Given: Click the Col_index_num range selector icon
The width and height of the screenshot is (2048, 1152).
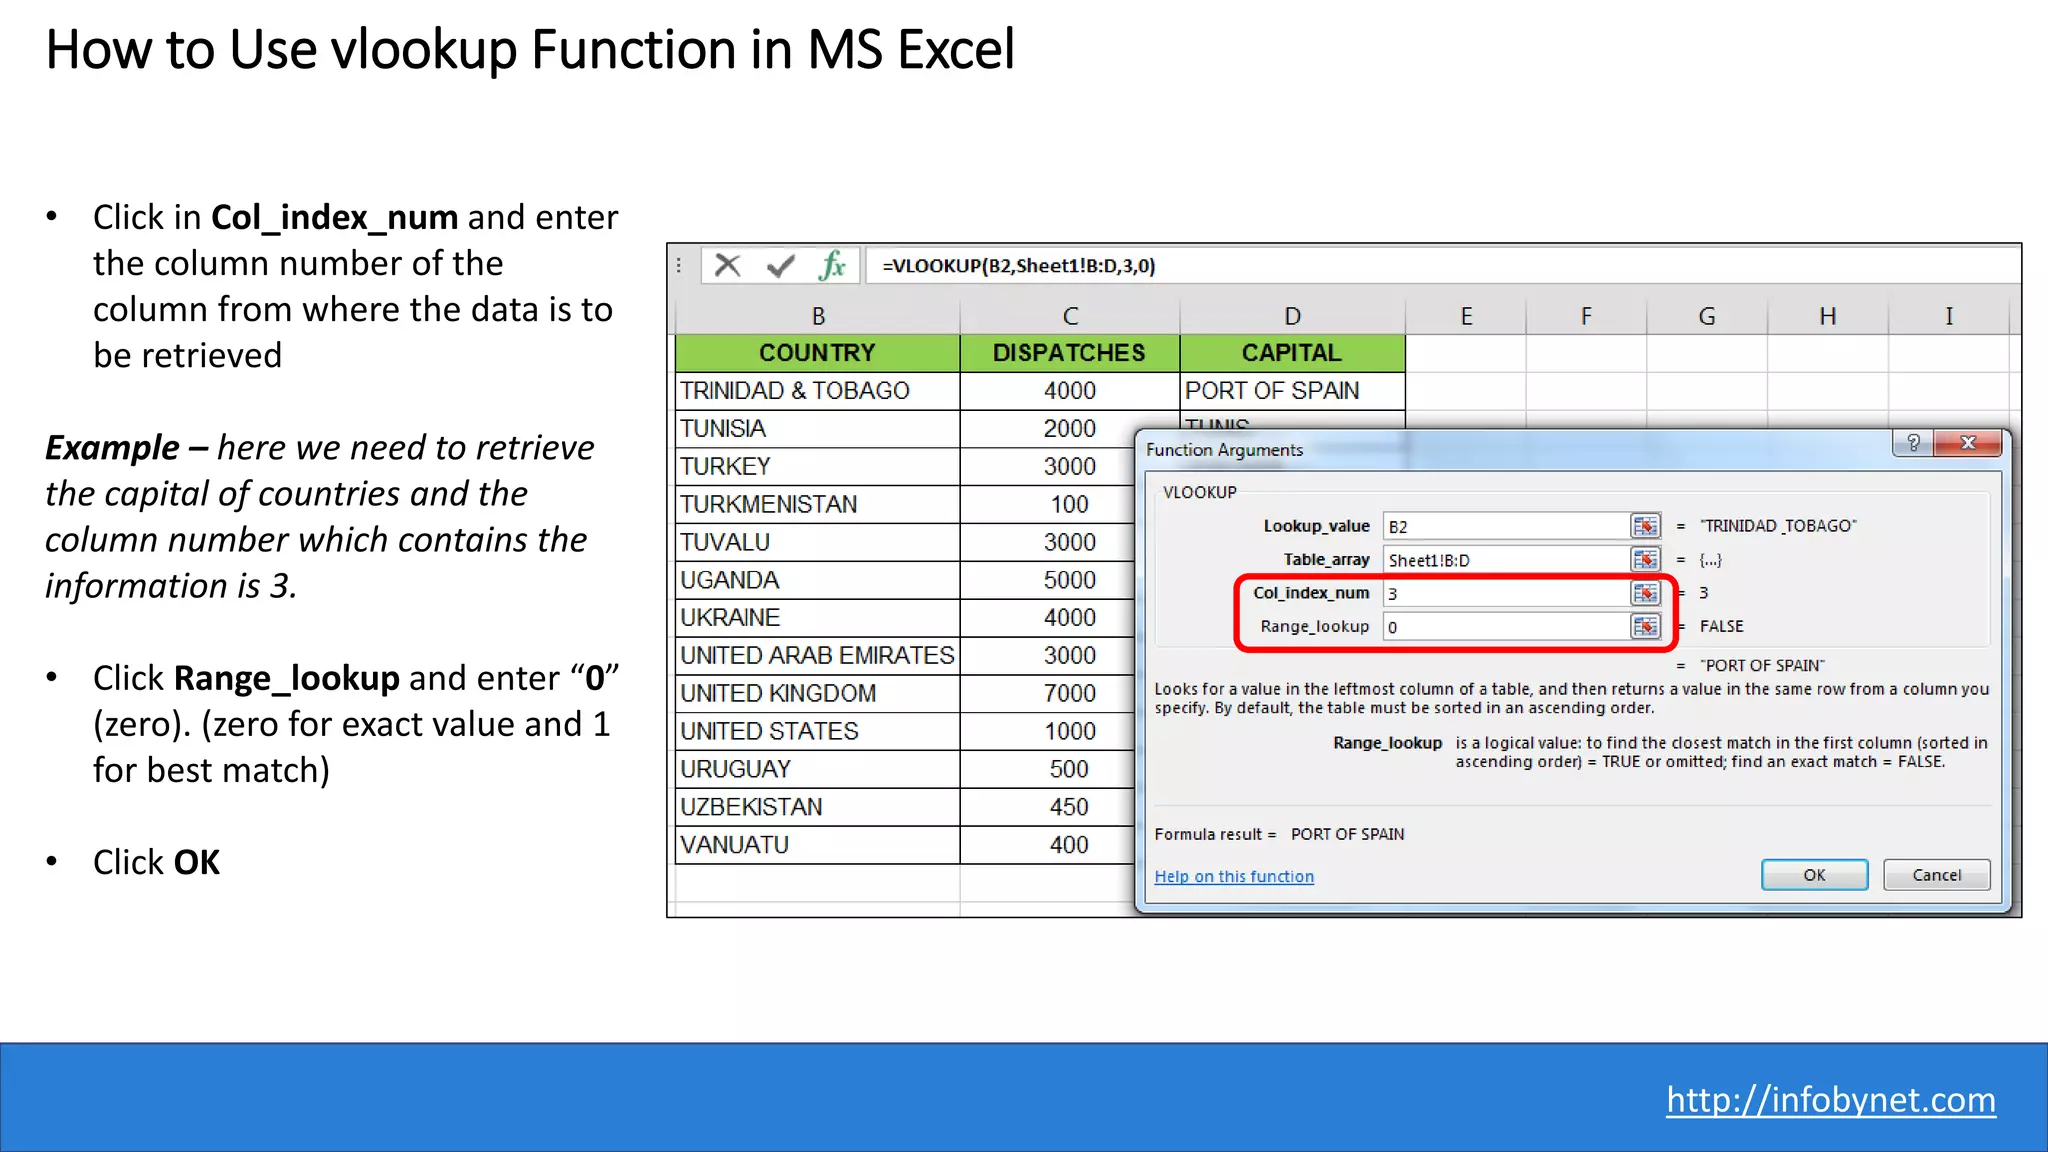Looking at the screenshot, I should (1645, 593).
